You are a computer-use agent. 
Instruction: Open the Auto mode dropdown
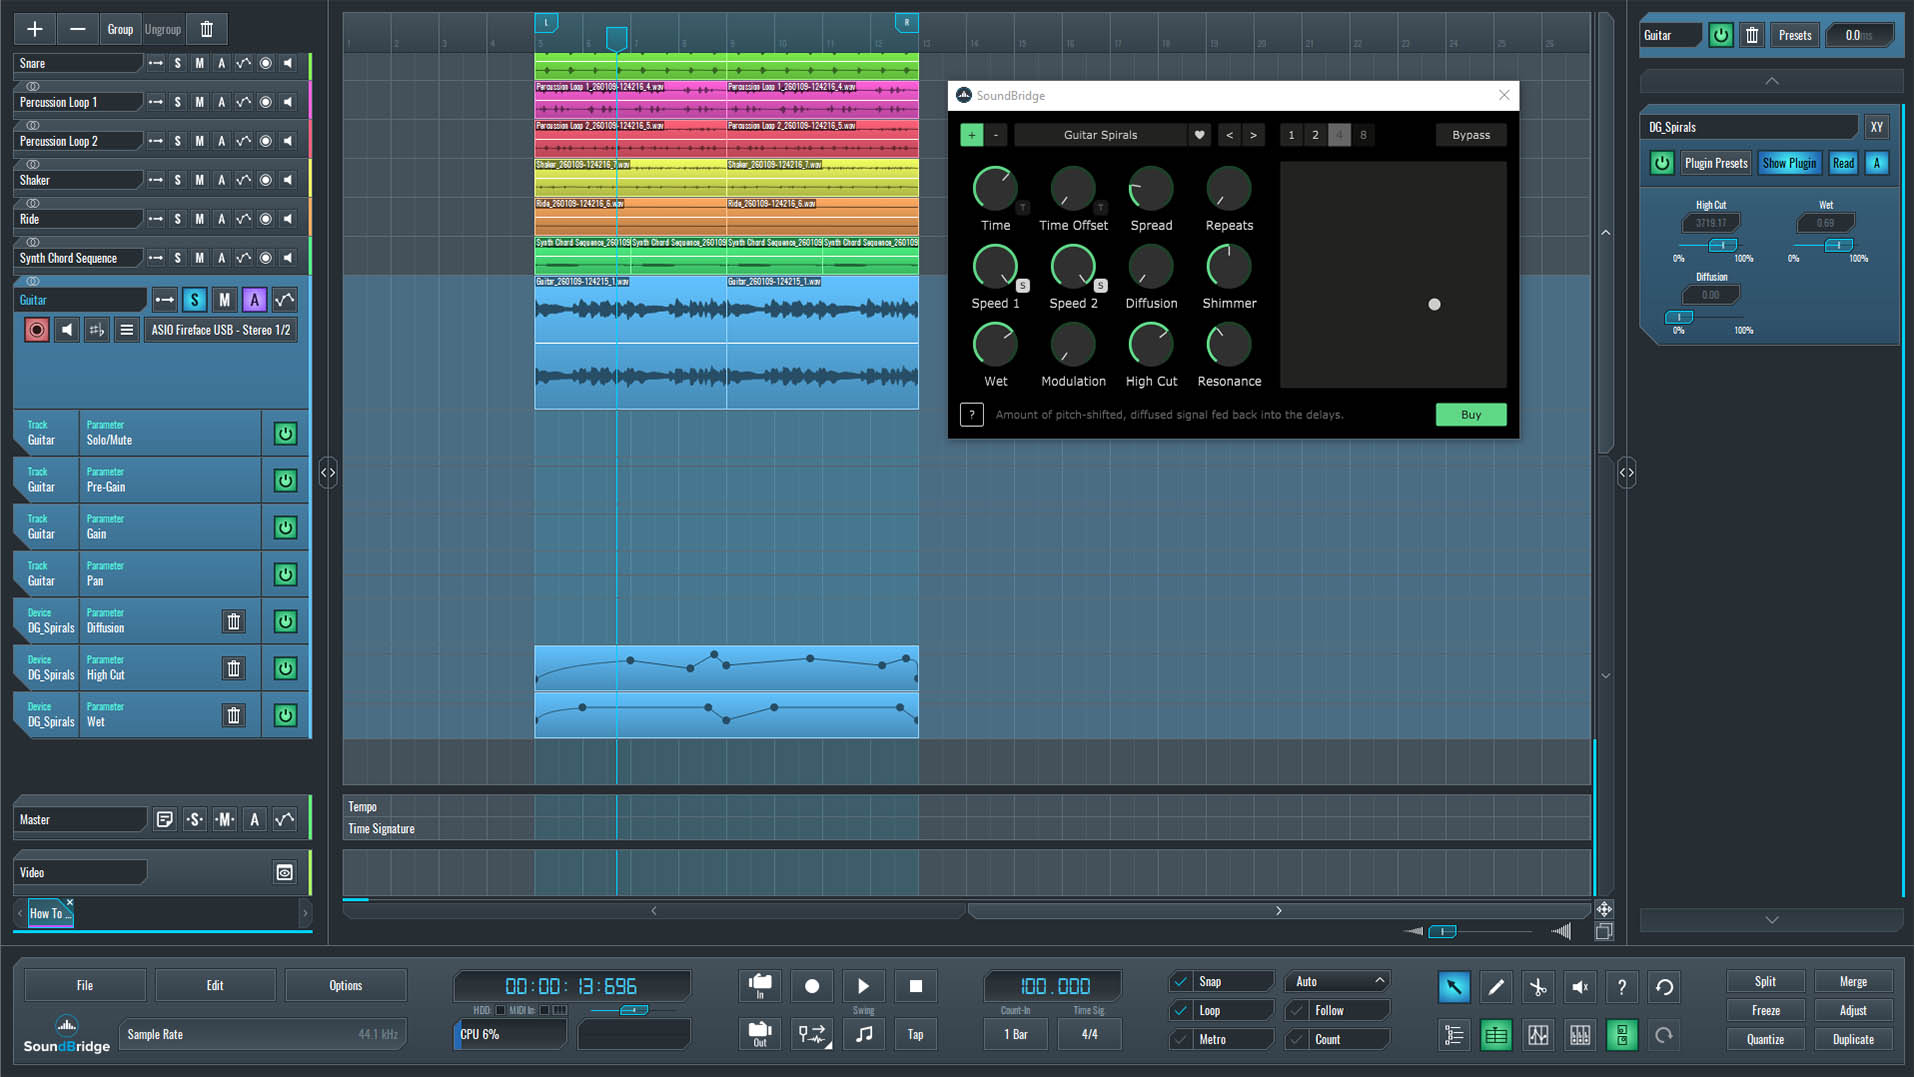[x=1338, y=982]
